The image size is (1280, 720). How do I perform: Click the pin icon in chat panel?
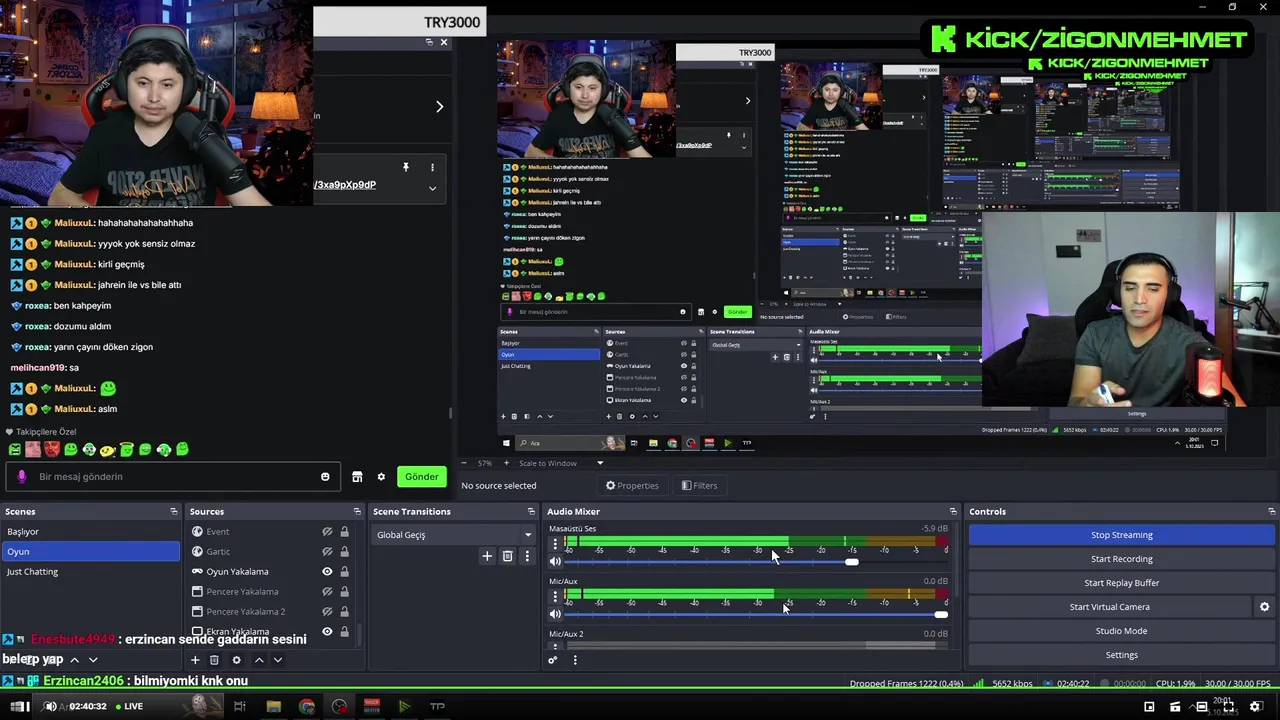click(406, 167)
